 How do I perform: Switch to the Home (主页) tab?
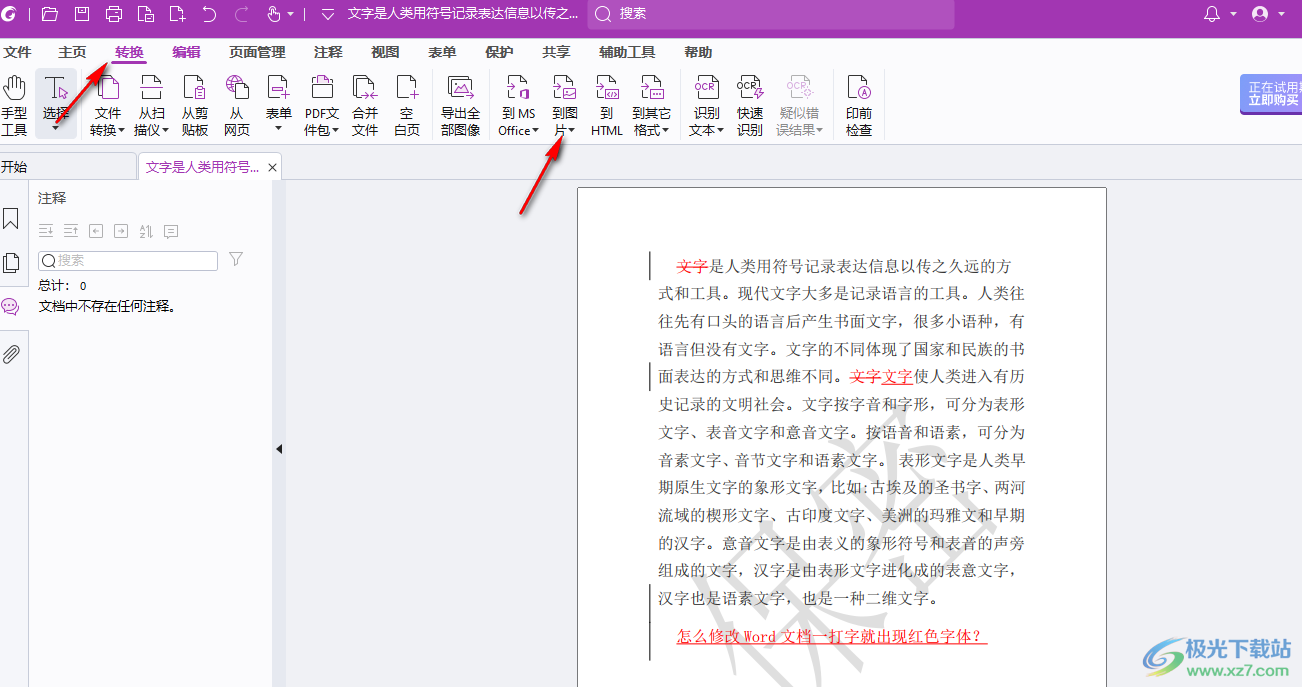[72, 52]
